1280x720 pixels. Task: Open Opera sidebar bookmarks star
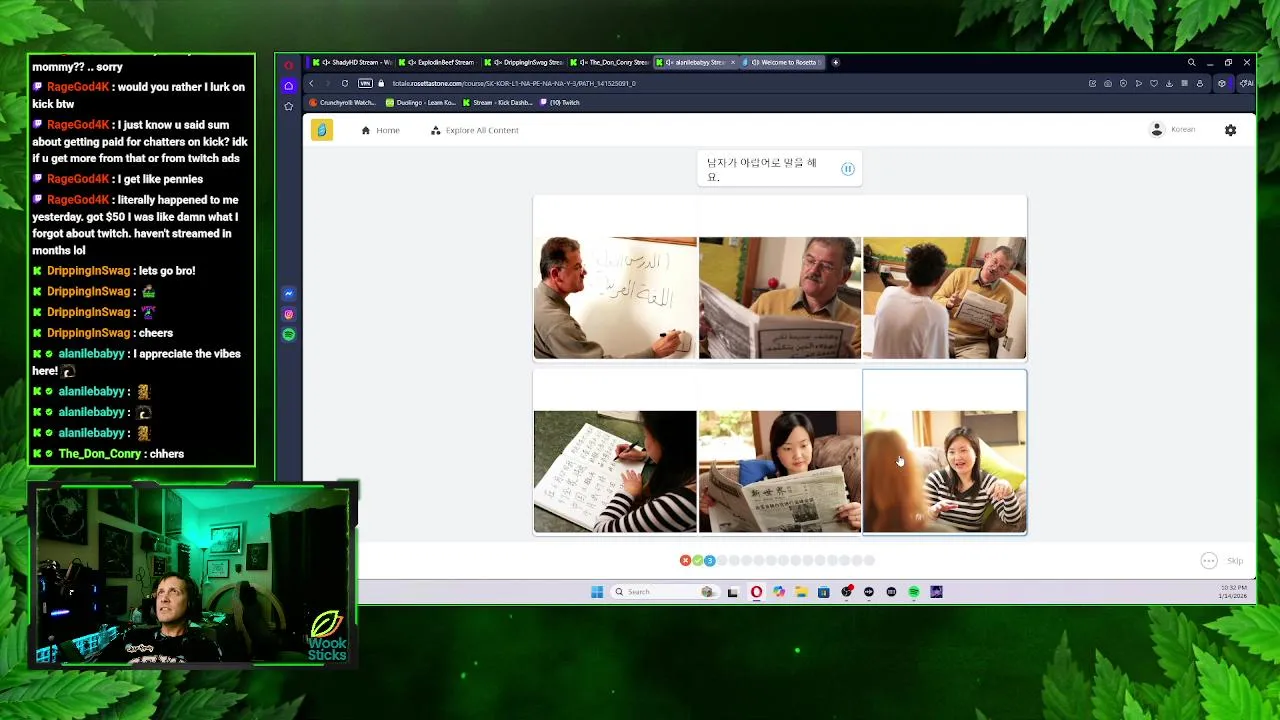pos(289,106)
